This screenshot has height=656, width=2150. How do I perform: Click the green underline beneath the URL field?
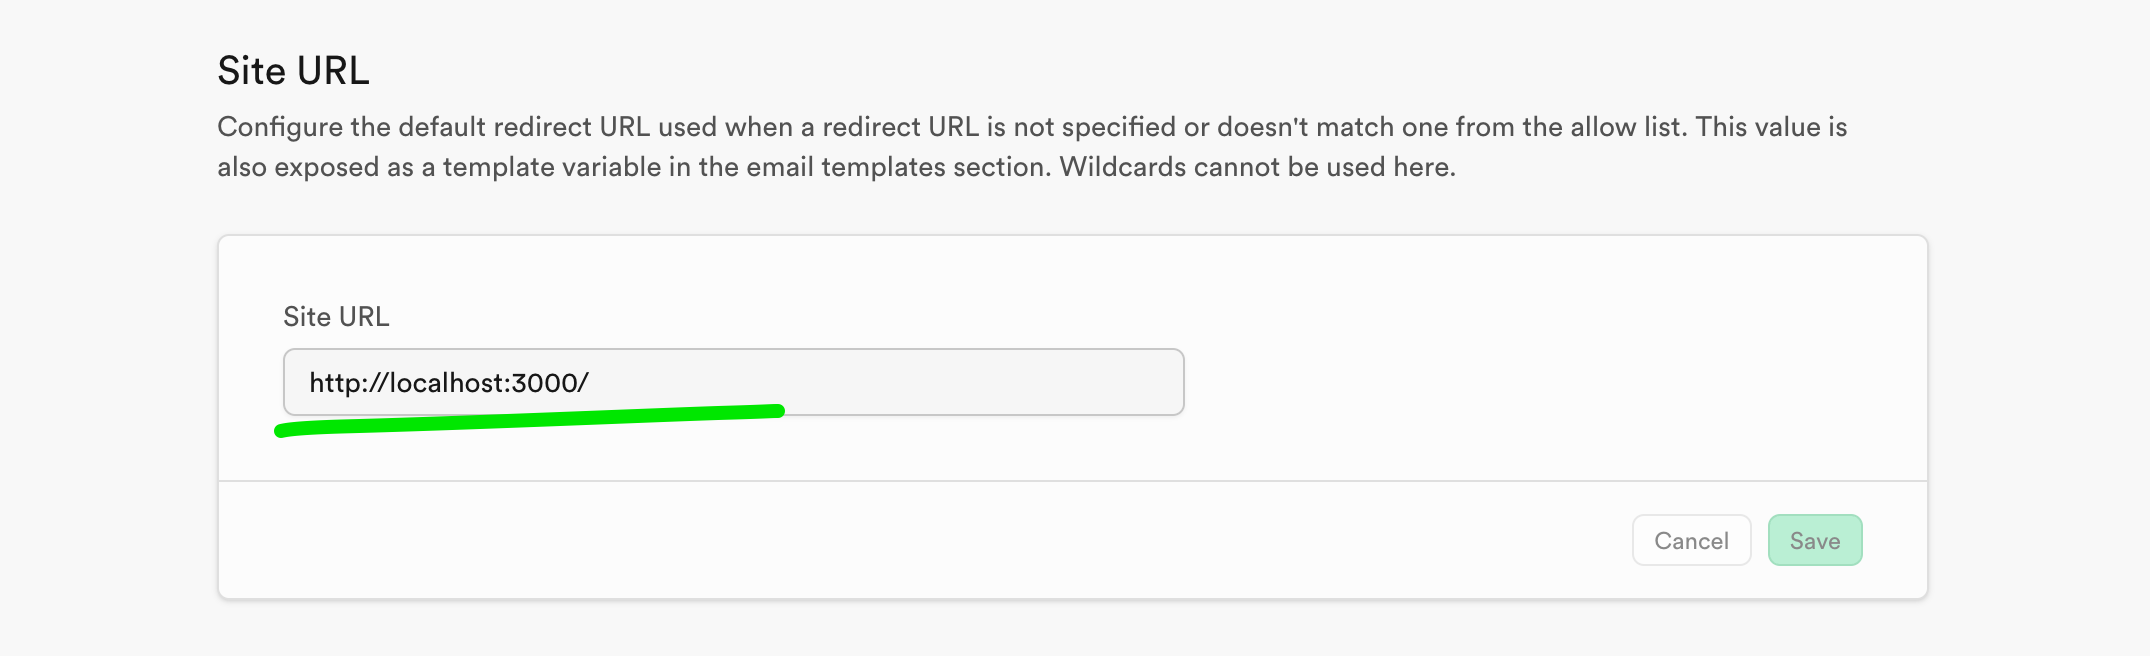coord(530,419)
